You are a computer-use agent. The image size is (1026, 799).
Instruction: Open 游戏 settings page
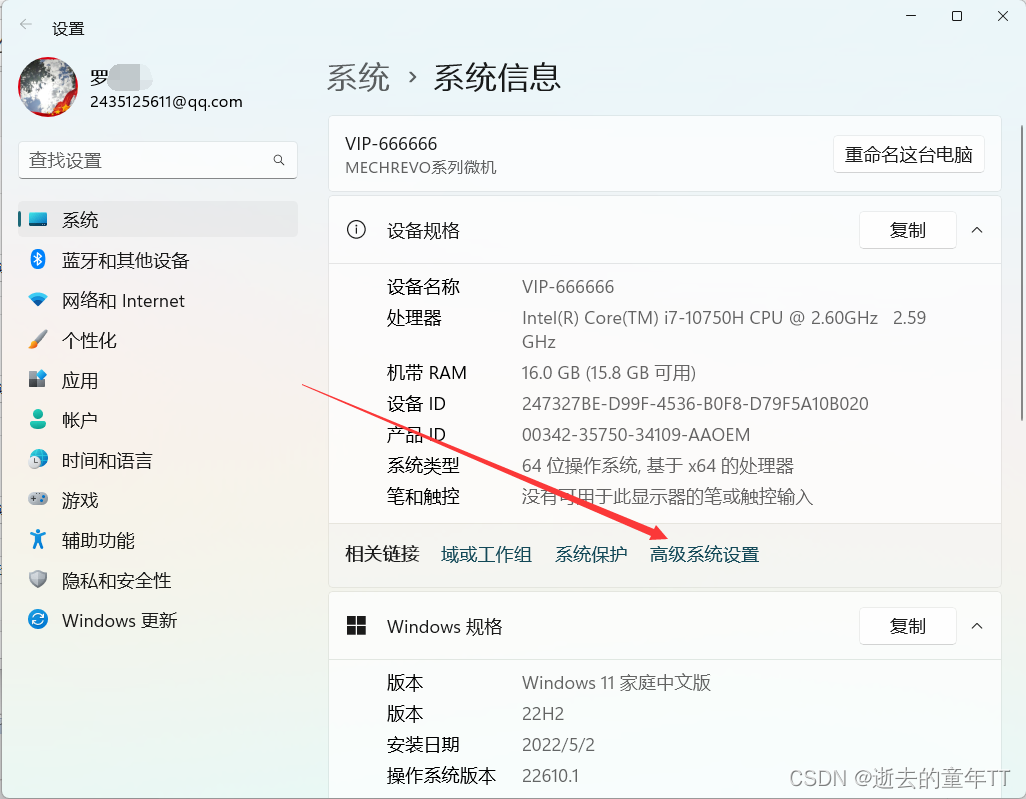(158, 499)
